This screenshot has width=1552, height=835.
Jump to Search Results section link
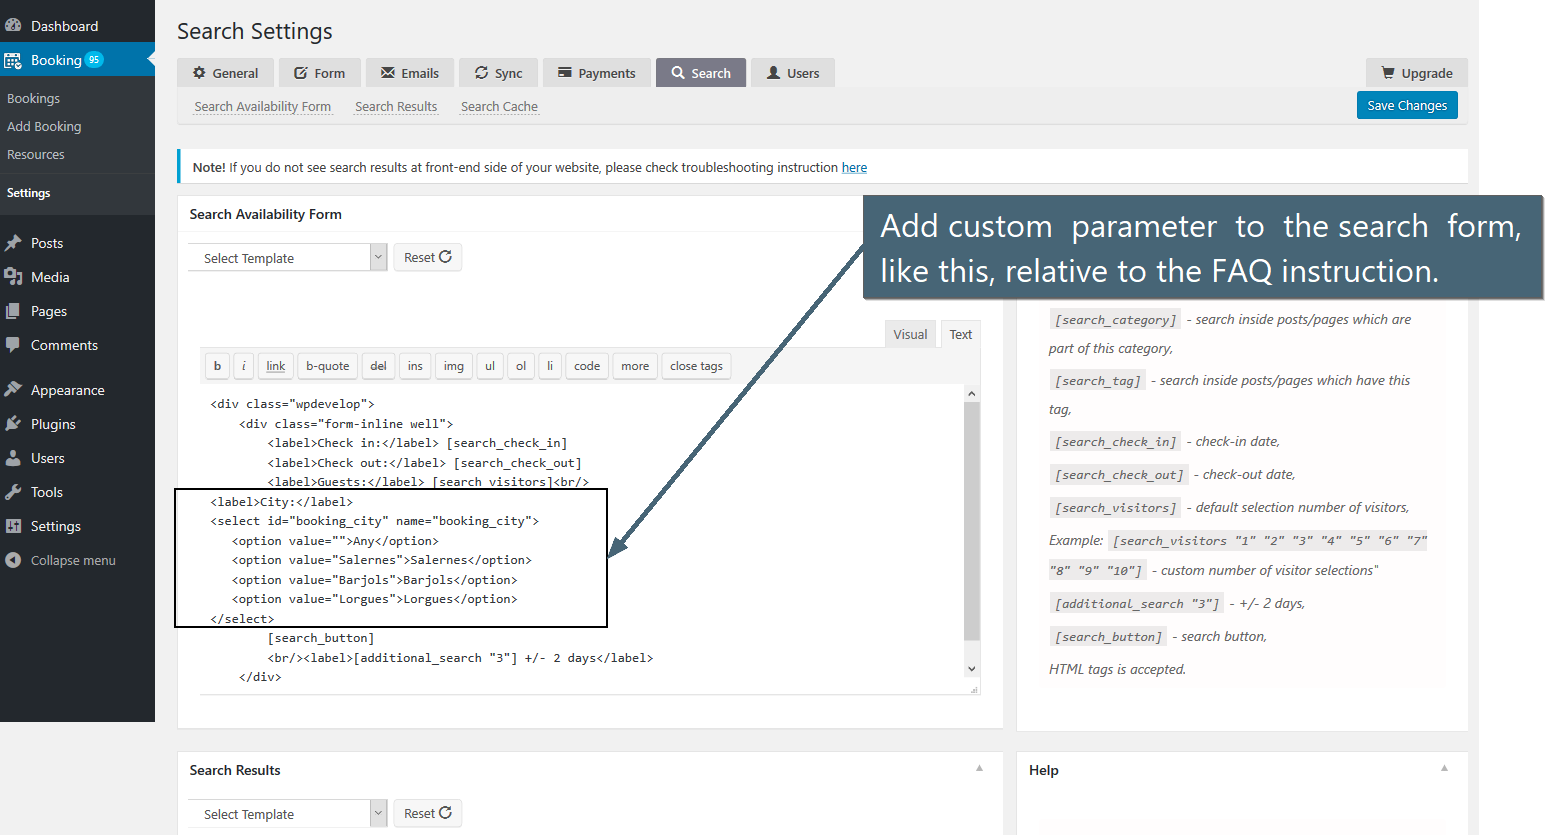(x=396, y=106)
